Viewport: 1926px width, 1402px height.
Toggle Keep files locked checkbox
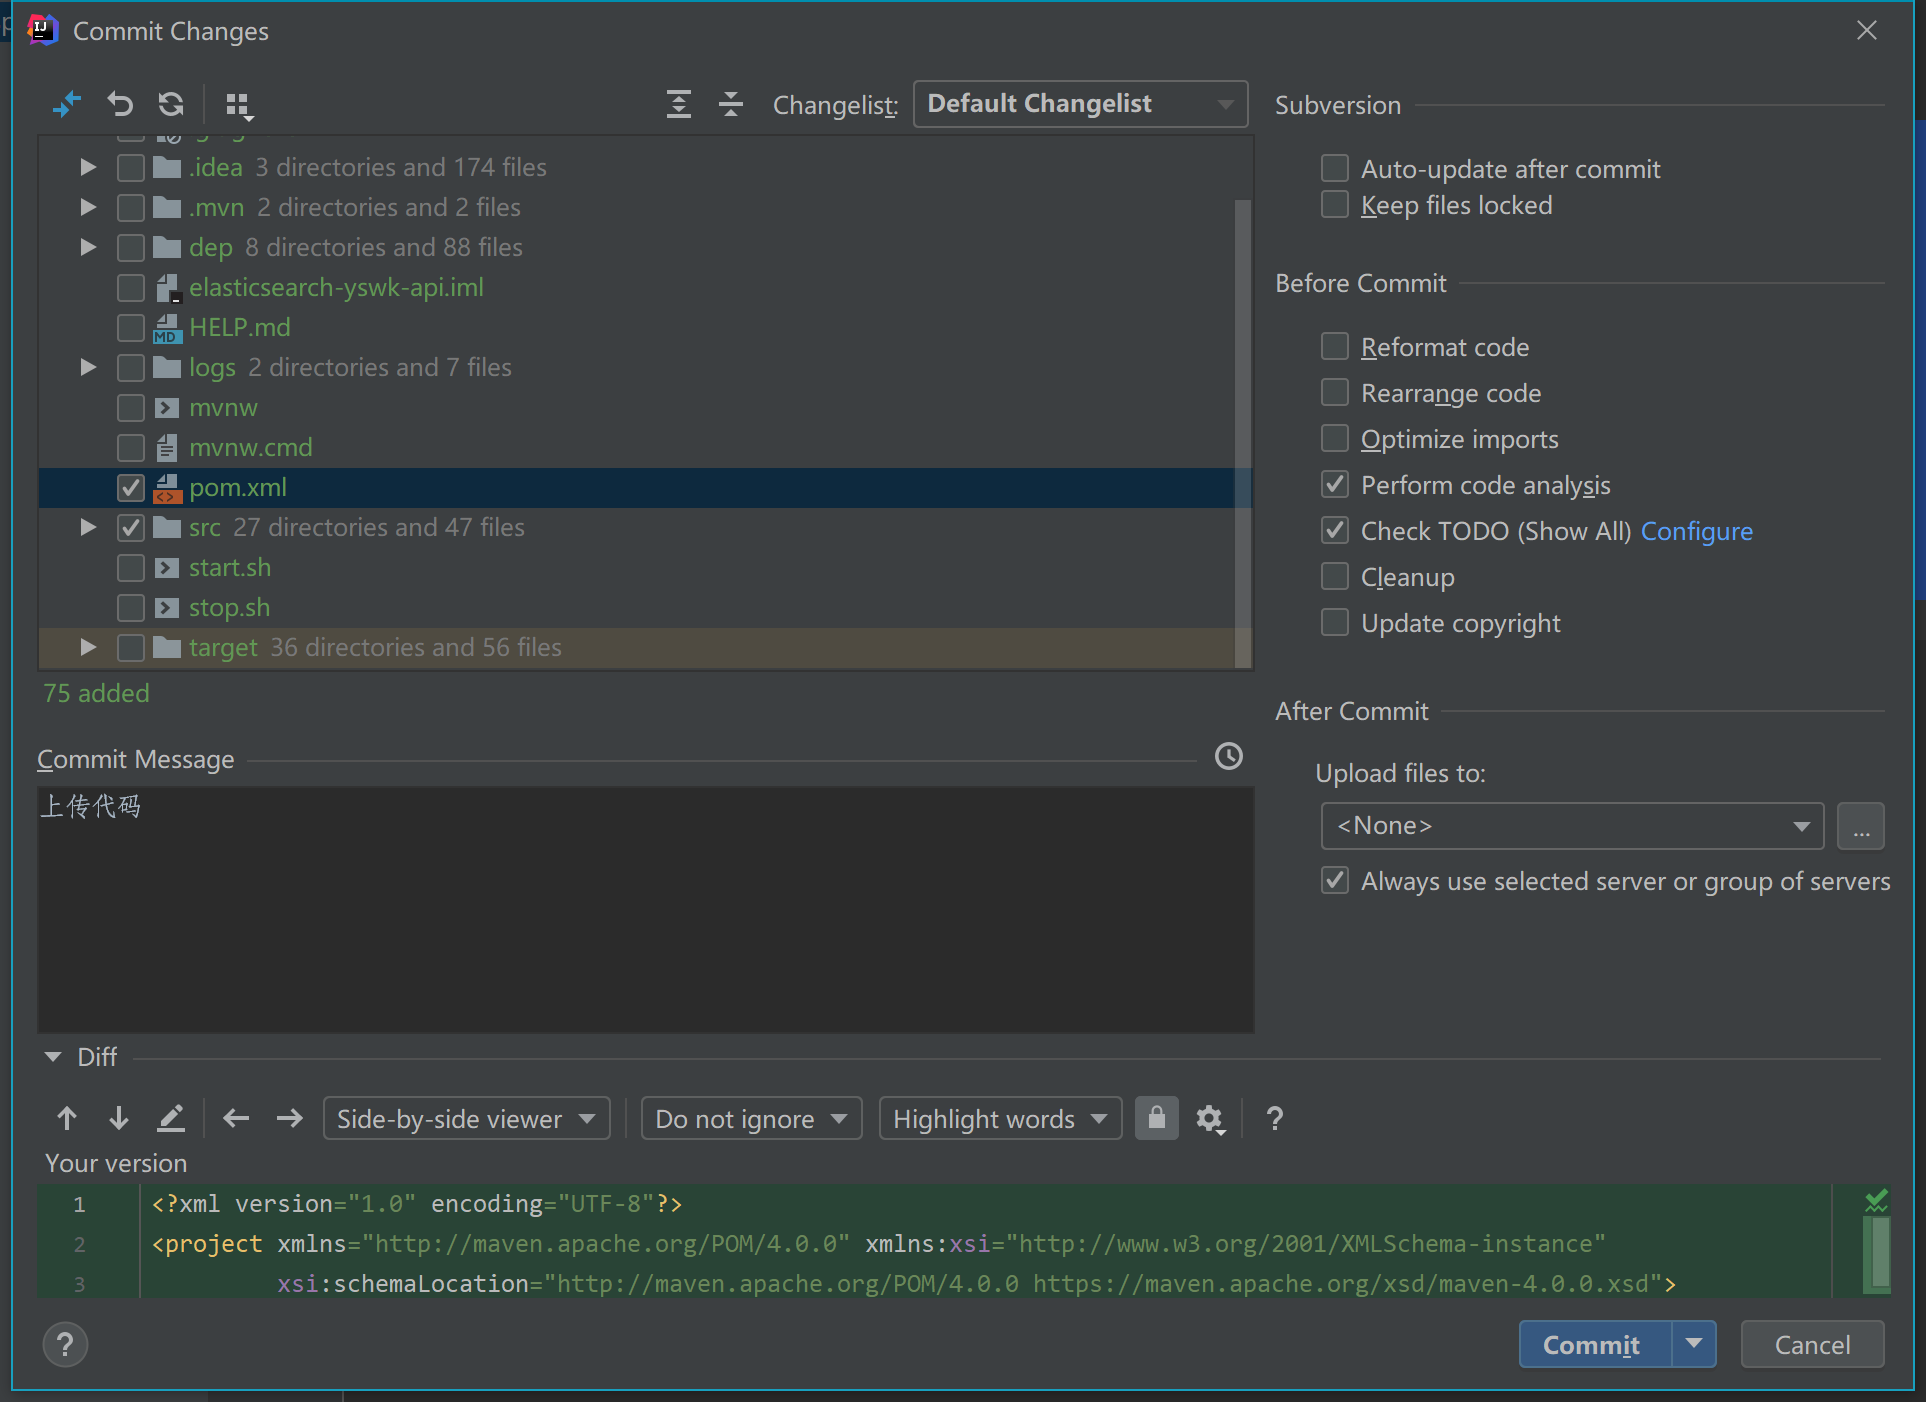(1335, 204)
